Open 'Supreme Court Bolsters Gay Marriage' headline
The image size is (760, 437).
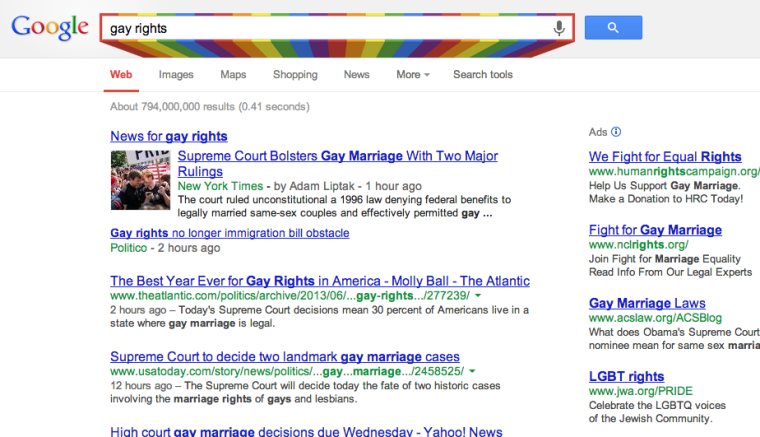337,163
